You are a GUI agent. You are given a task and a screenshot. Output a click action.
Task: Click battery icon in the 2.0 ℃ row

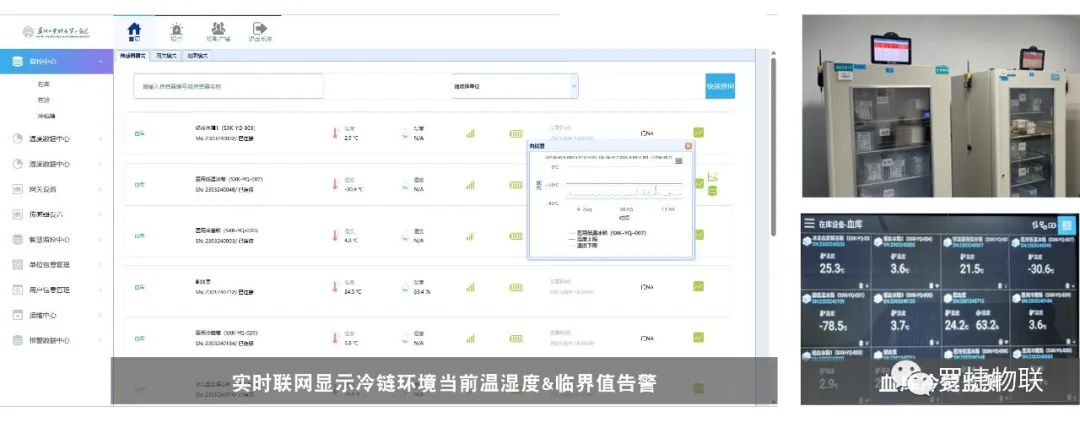tap(516, 134)
